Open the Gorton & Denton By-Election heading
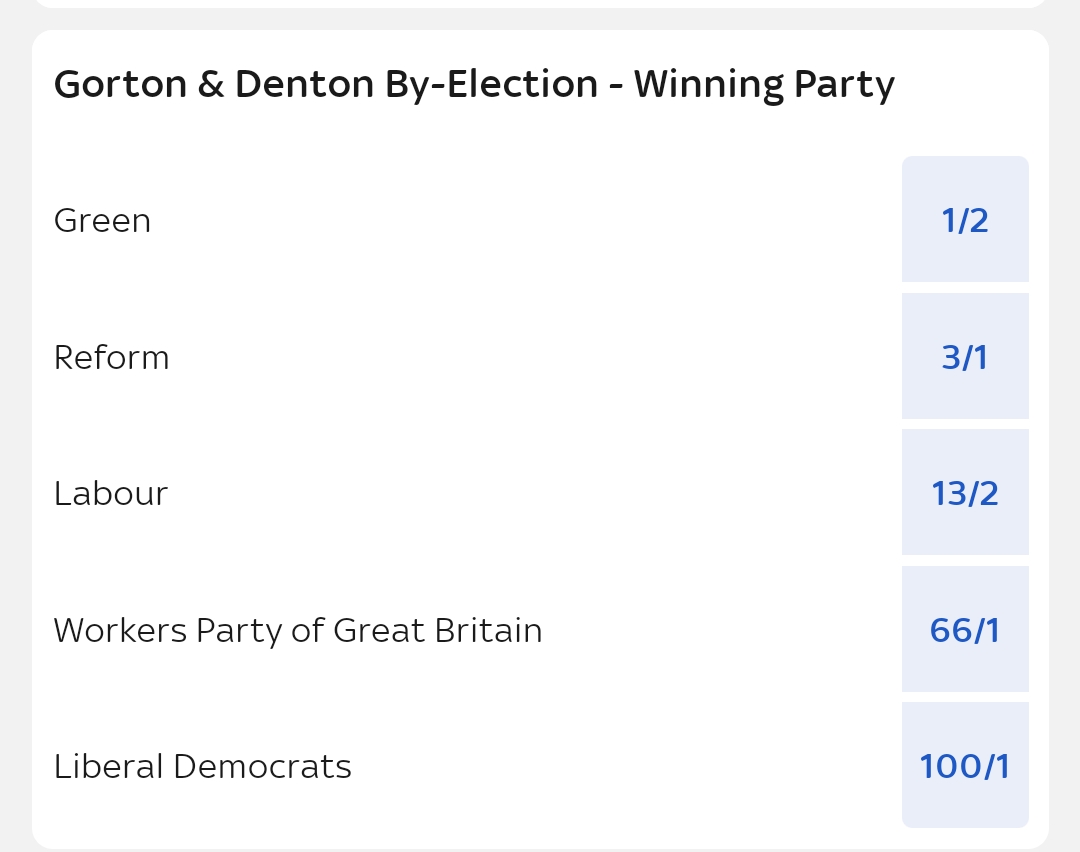This screenshot has width=1080, height=852. point(325,85)
